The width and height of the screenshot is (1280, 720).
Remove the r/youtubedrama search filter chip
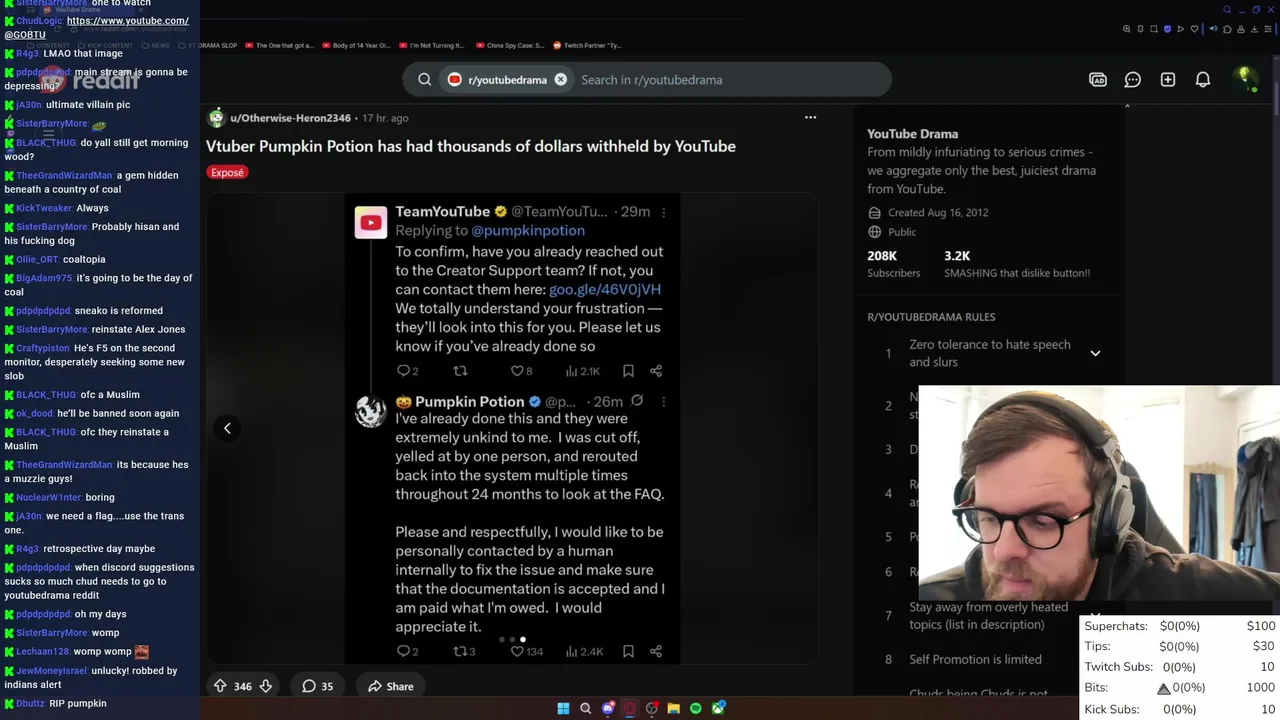560,80
